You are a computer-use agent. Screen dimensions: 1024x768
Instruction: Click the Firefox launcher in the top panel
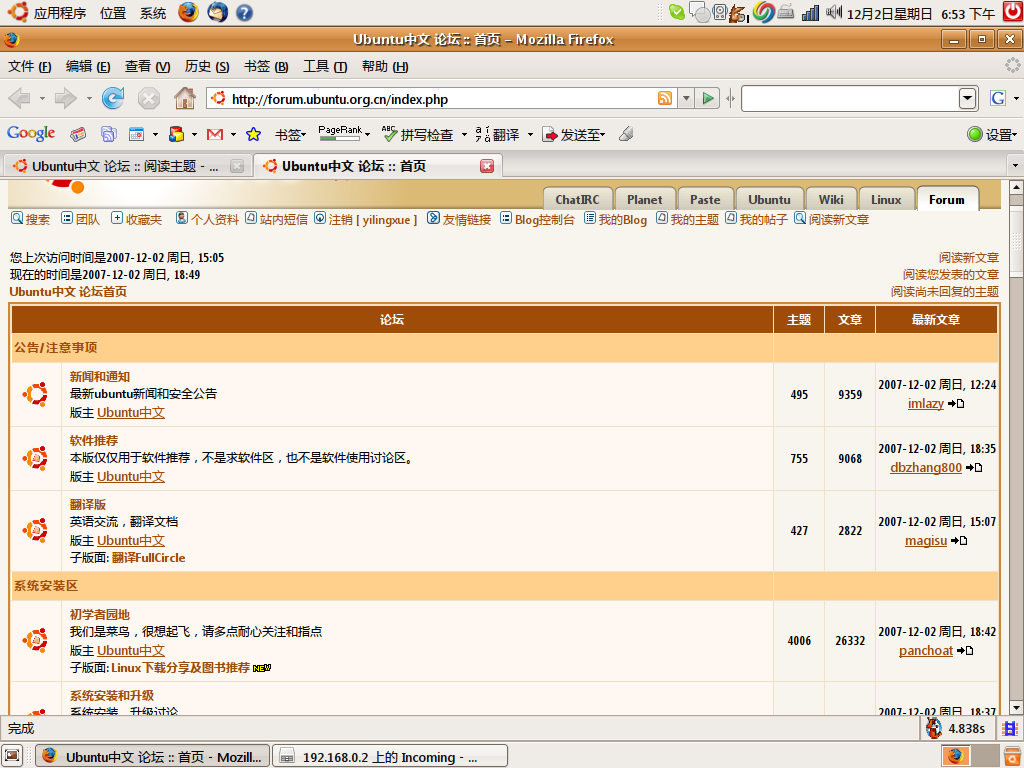tap(188, 12)
